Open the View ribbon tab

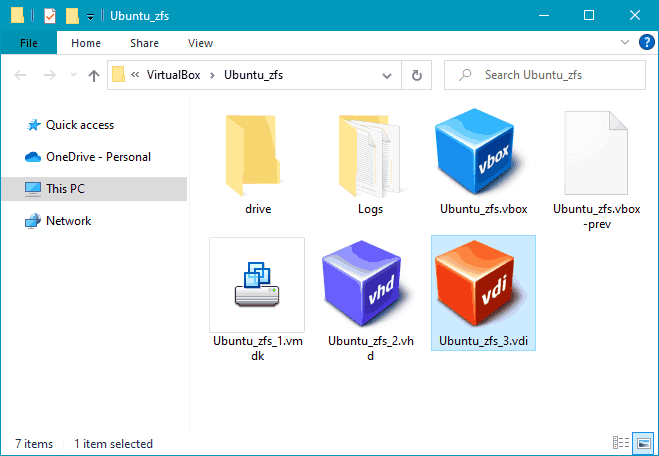pos(200,43)
